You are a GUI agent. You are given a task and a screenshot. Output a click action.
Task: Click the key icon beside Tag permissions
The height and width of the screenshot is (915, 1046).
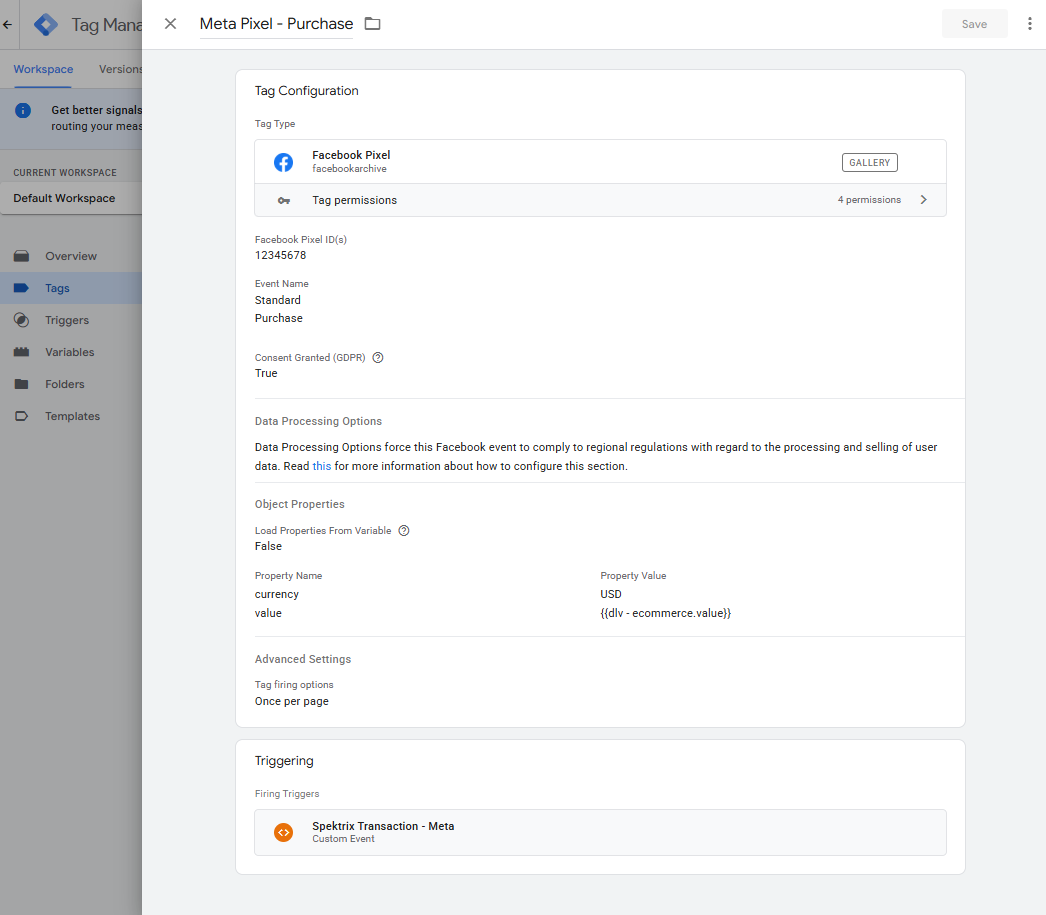click(x=284, y=200)
